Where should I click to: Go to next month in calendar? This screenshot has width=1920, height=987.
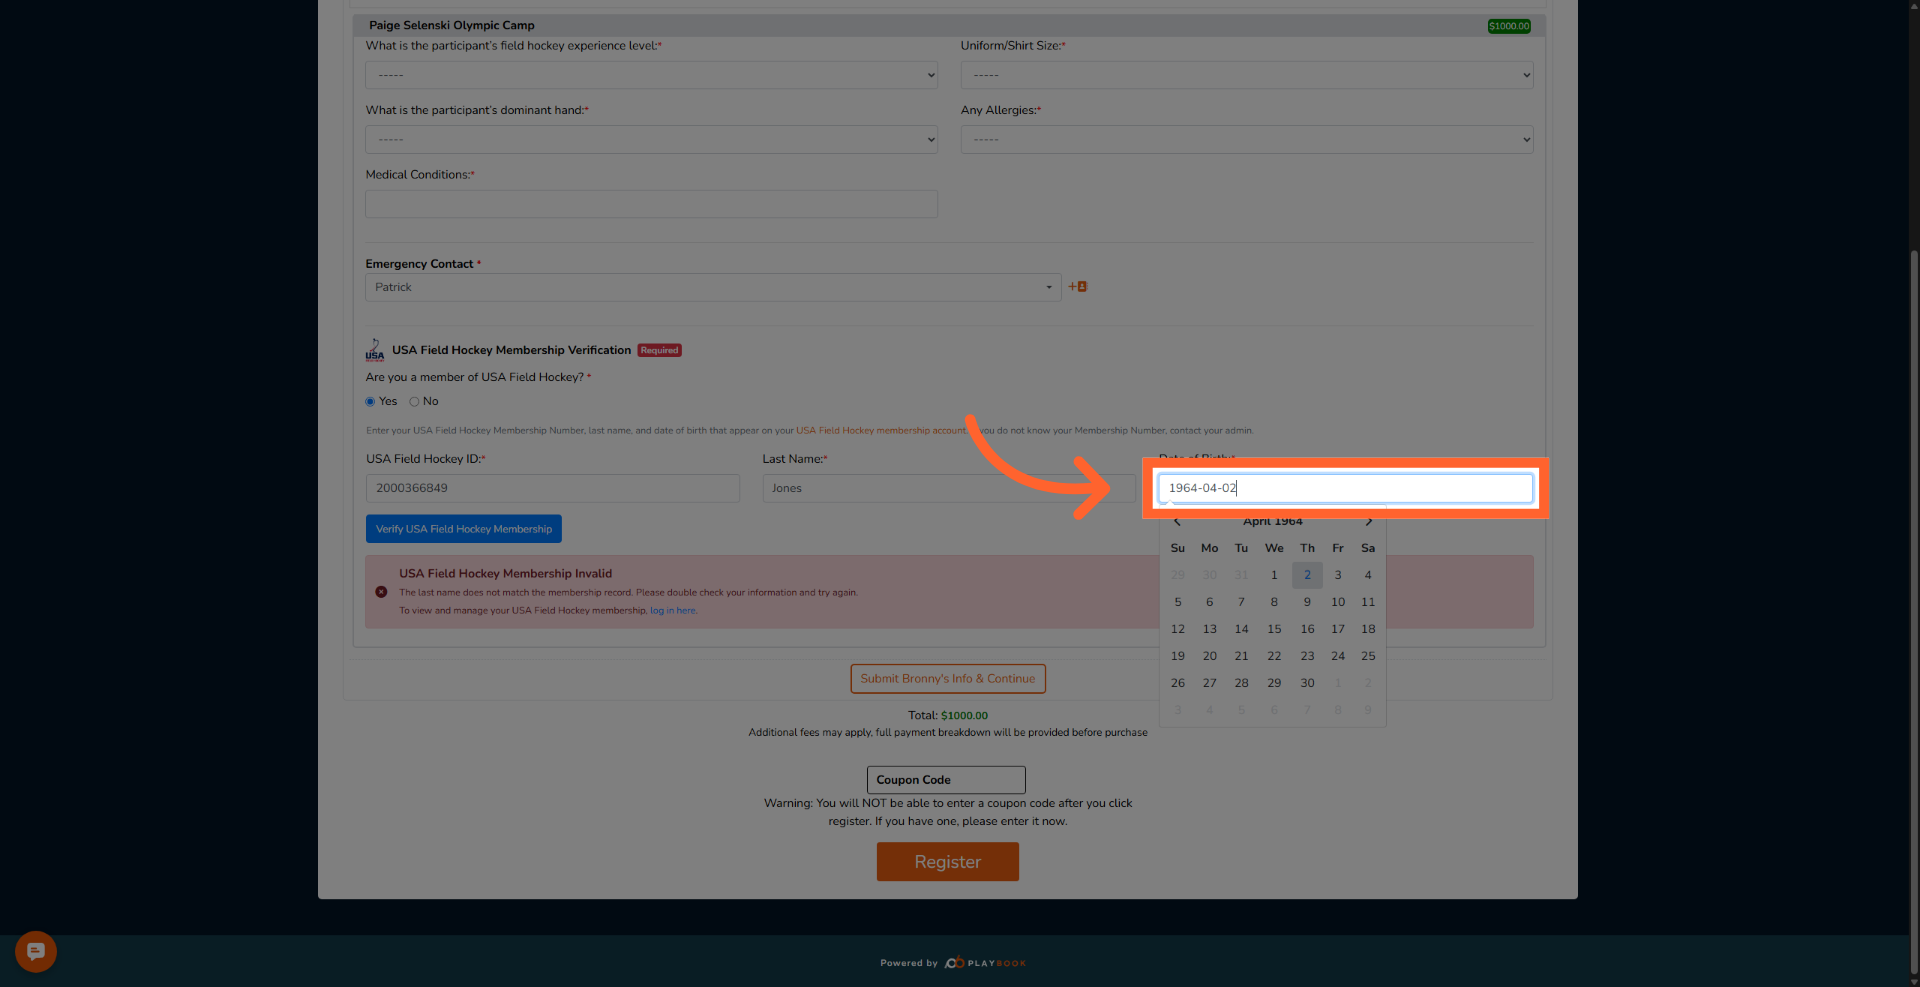(x=1368, y=522)
